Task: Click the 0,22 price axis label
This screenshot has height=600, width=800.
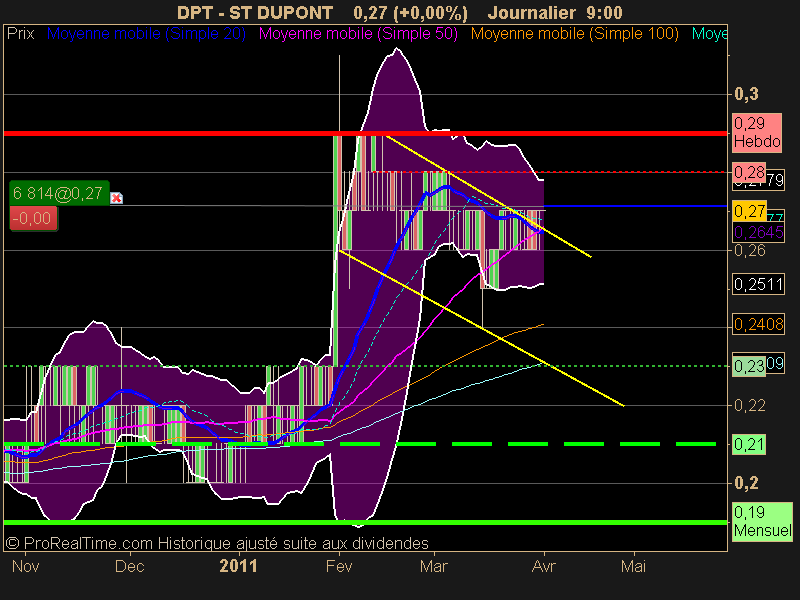Action: [x=749, y=406]
